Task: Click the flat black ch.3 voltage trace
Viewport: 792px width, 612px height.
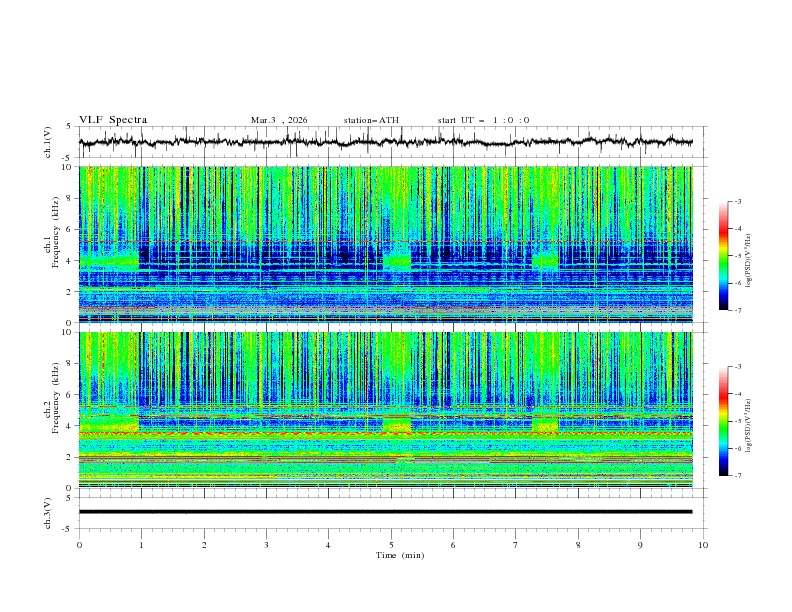Action: [x=386, y=512]
